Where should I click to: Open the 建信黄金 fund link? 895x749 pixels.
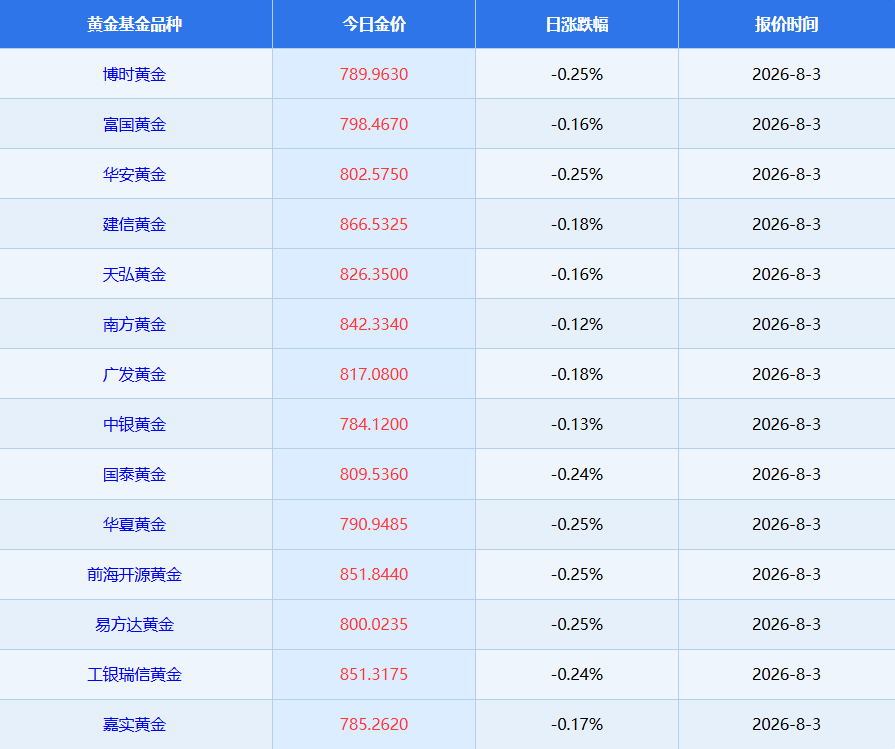(134, 224)
